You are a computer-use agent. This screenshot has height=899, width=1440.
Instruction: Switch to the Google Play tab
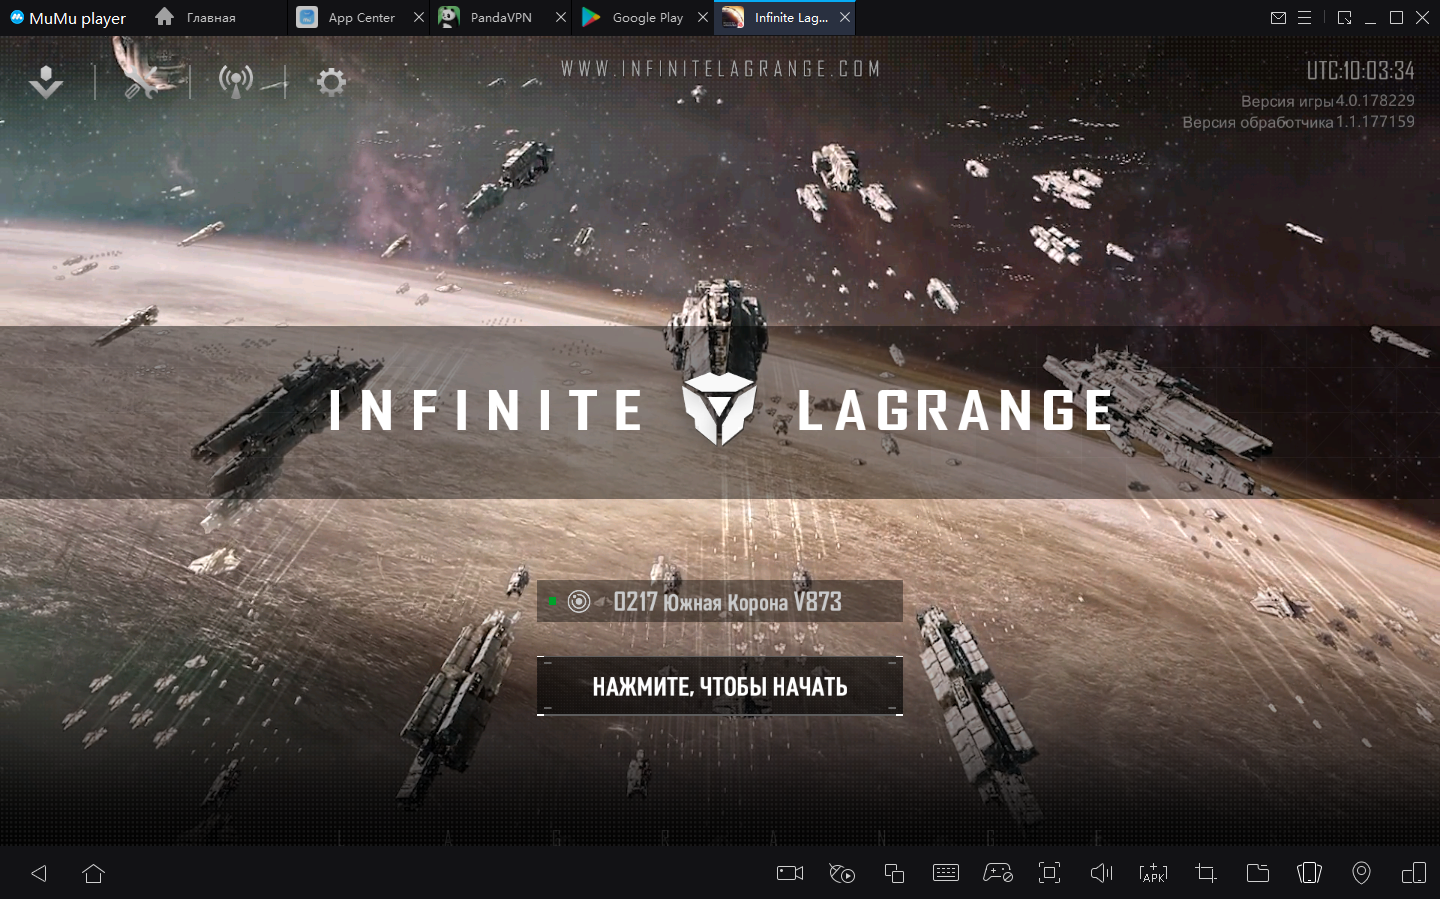point(635,18)
